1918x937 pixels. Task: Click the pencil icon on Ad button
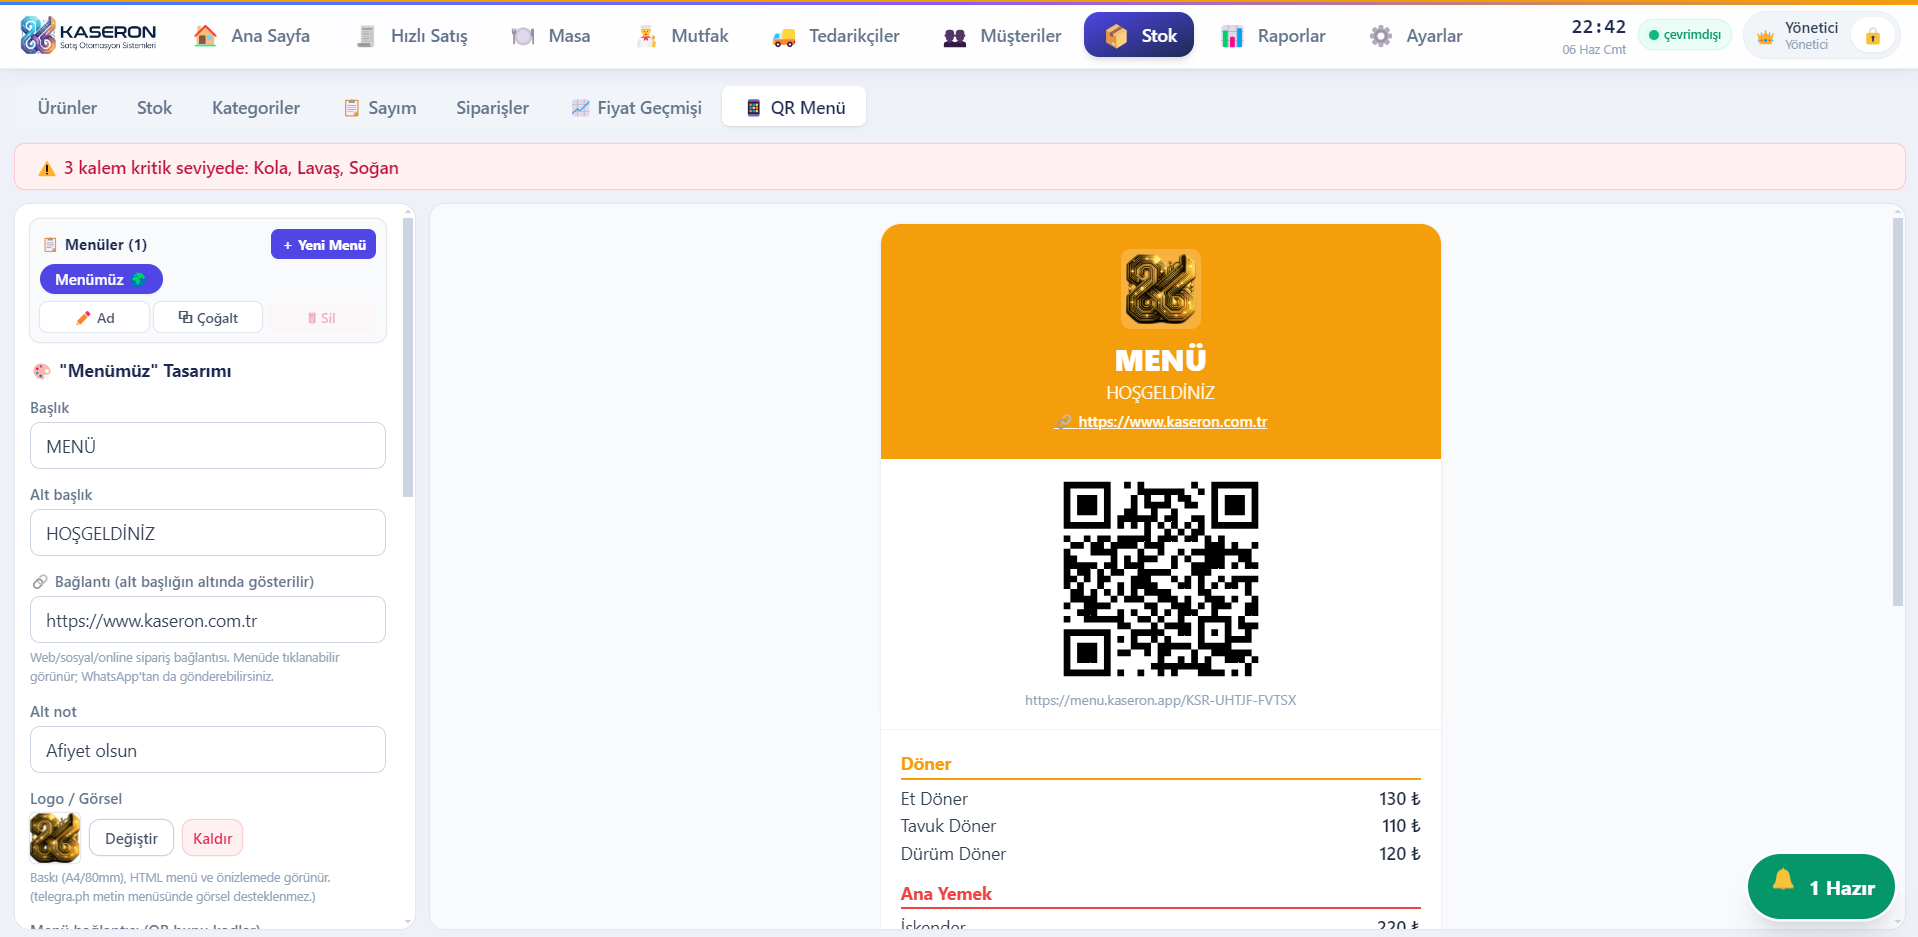click(x=83, y=318)
